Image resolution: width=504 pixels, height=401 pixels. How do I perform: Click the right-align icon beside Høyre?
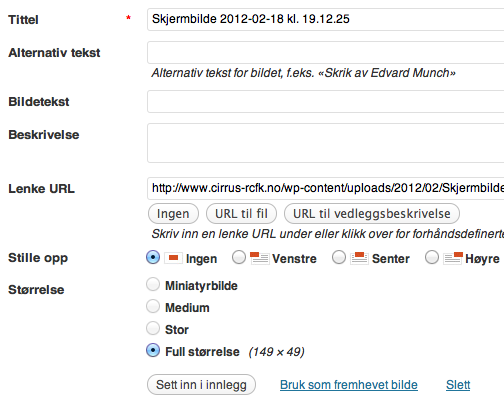point(453,258)
